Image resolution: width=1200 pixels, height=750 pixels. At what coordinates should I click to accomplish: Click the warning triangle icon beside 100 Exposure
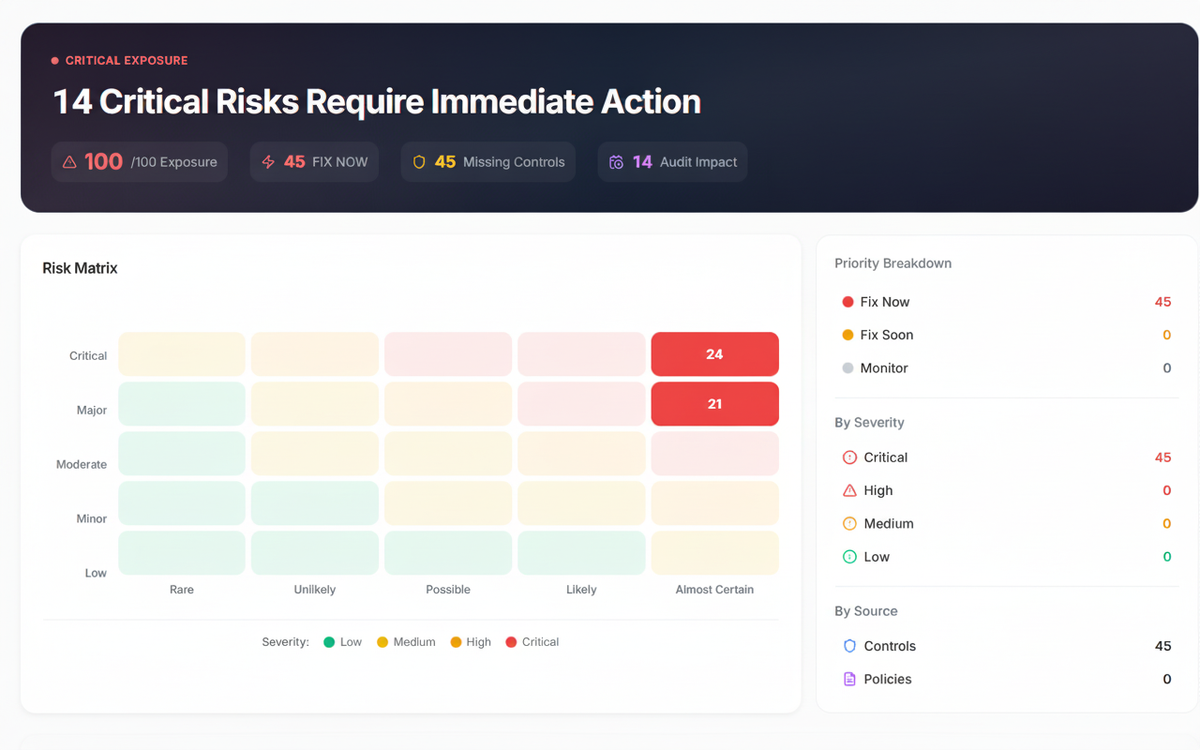[x=69, y=162]
